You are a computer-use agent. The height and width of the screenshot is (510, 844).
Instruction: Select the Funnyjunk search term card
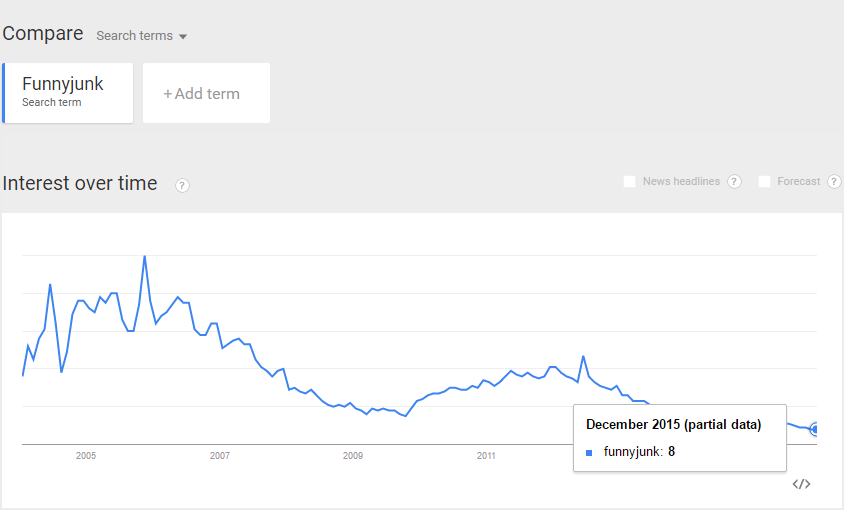pos(68,93)
